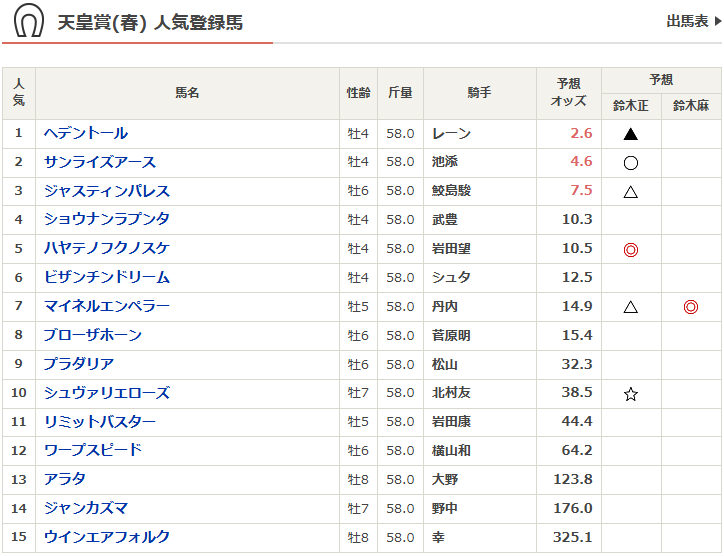Click odds value 123.8
Viewport: 724px width, 556px height.
[x=573, y=479]
